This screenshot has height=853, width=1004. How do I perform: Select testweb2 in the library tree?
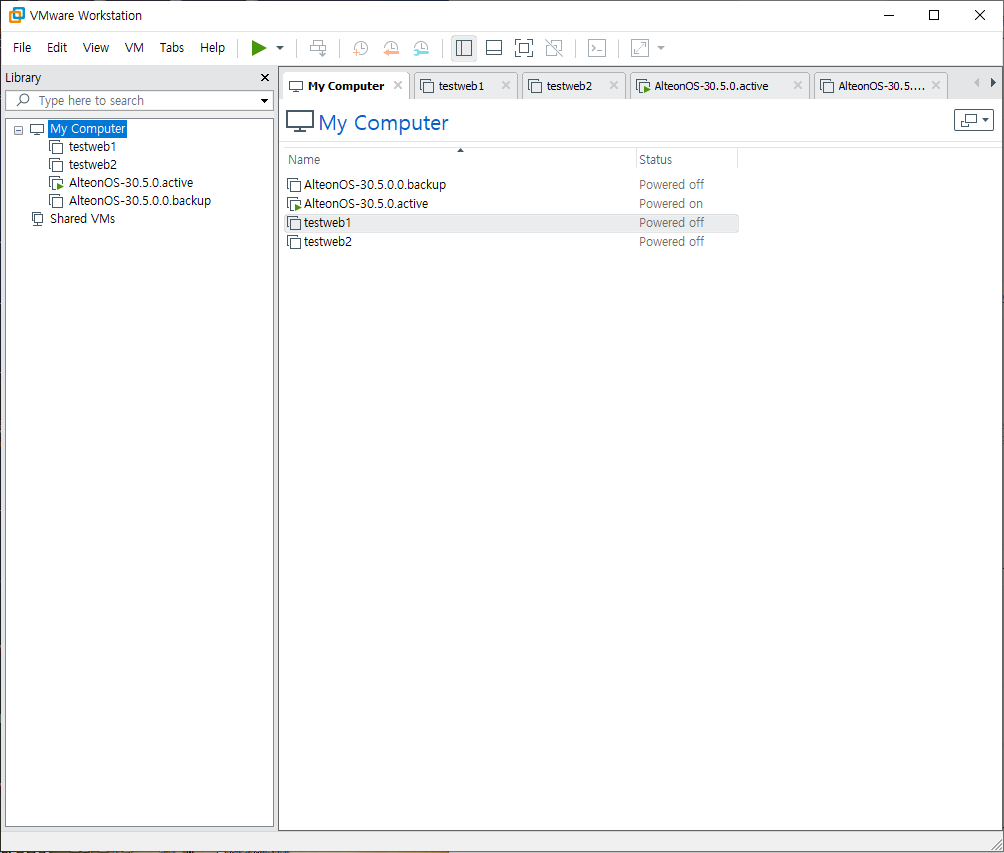[93, 165]
